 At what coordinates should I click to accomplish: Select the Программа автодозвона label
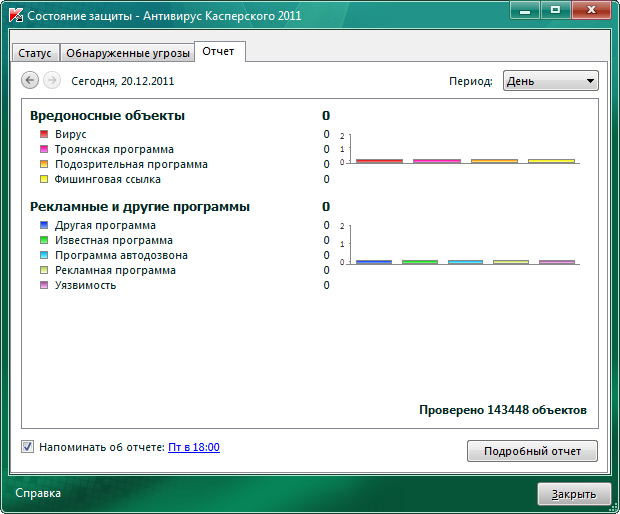pos(121,255)
